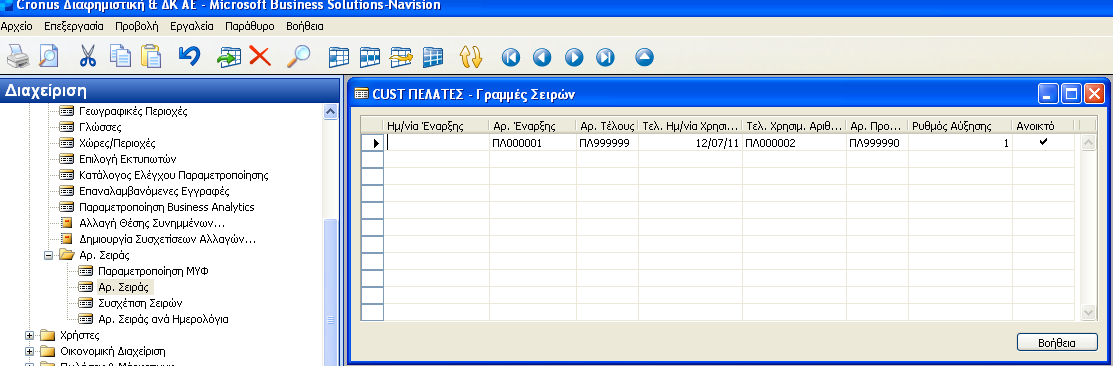Screen dimensions: 1113x366
Task: Click the Βοήθεια button in dialog
Action: tap(1057, 342)
